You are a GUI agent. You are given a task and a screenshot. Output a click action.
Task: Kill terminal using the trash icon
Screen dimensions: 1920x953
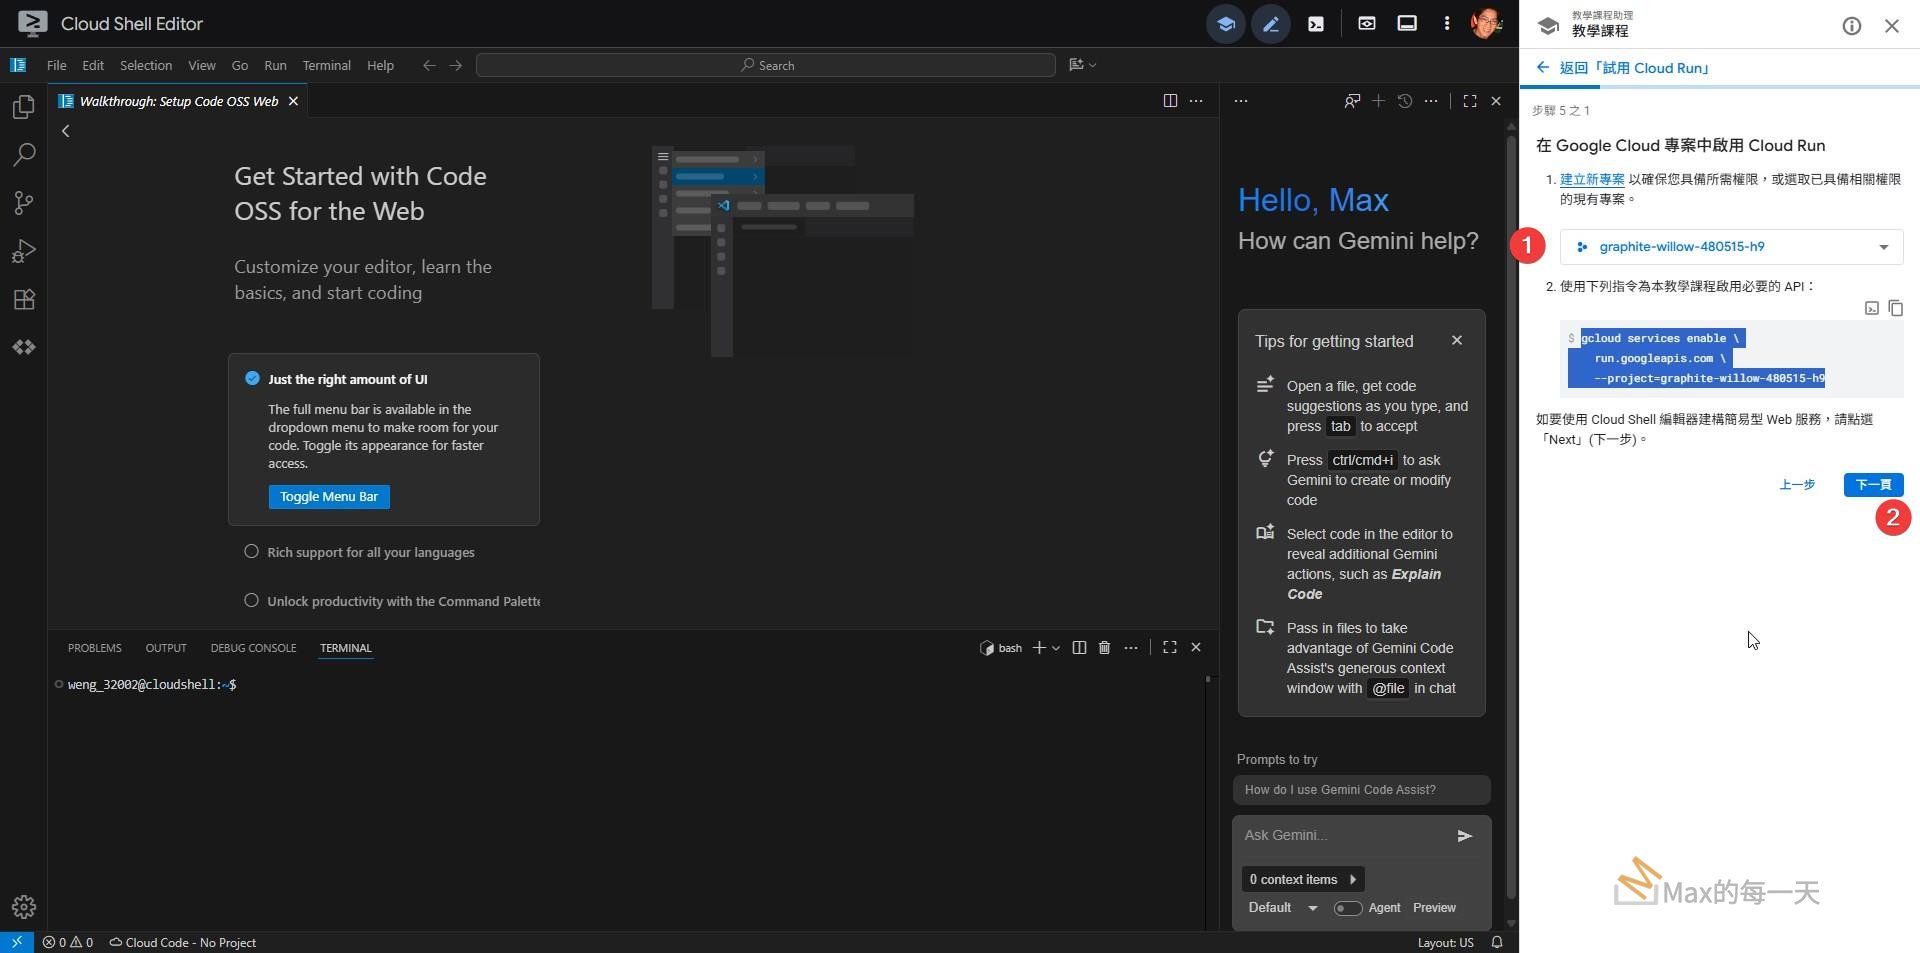coord(1104,648)
